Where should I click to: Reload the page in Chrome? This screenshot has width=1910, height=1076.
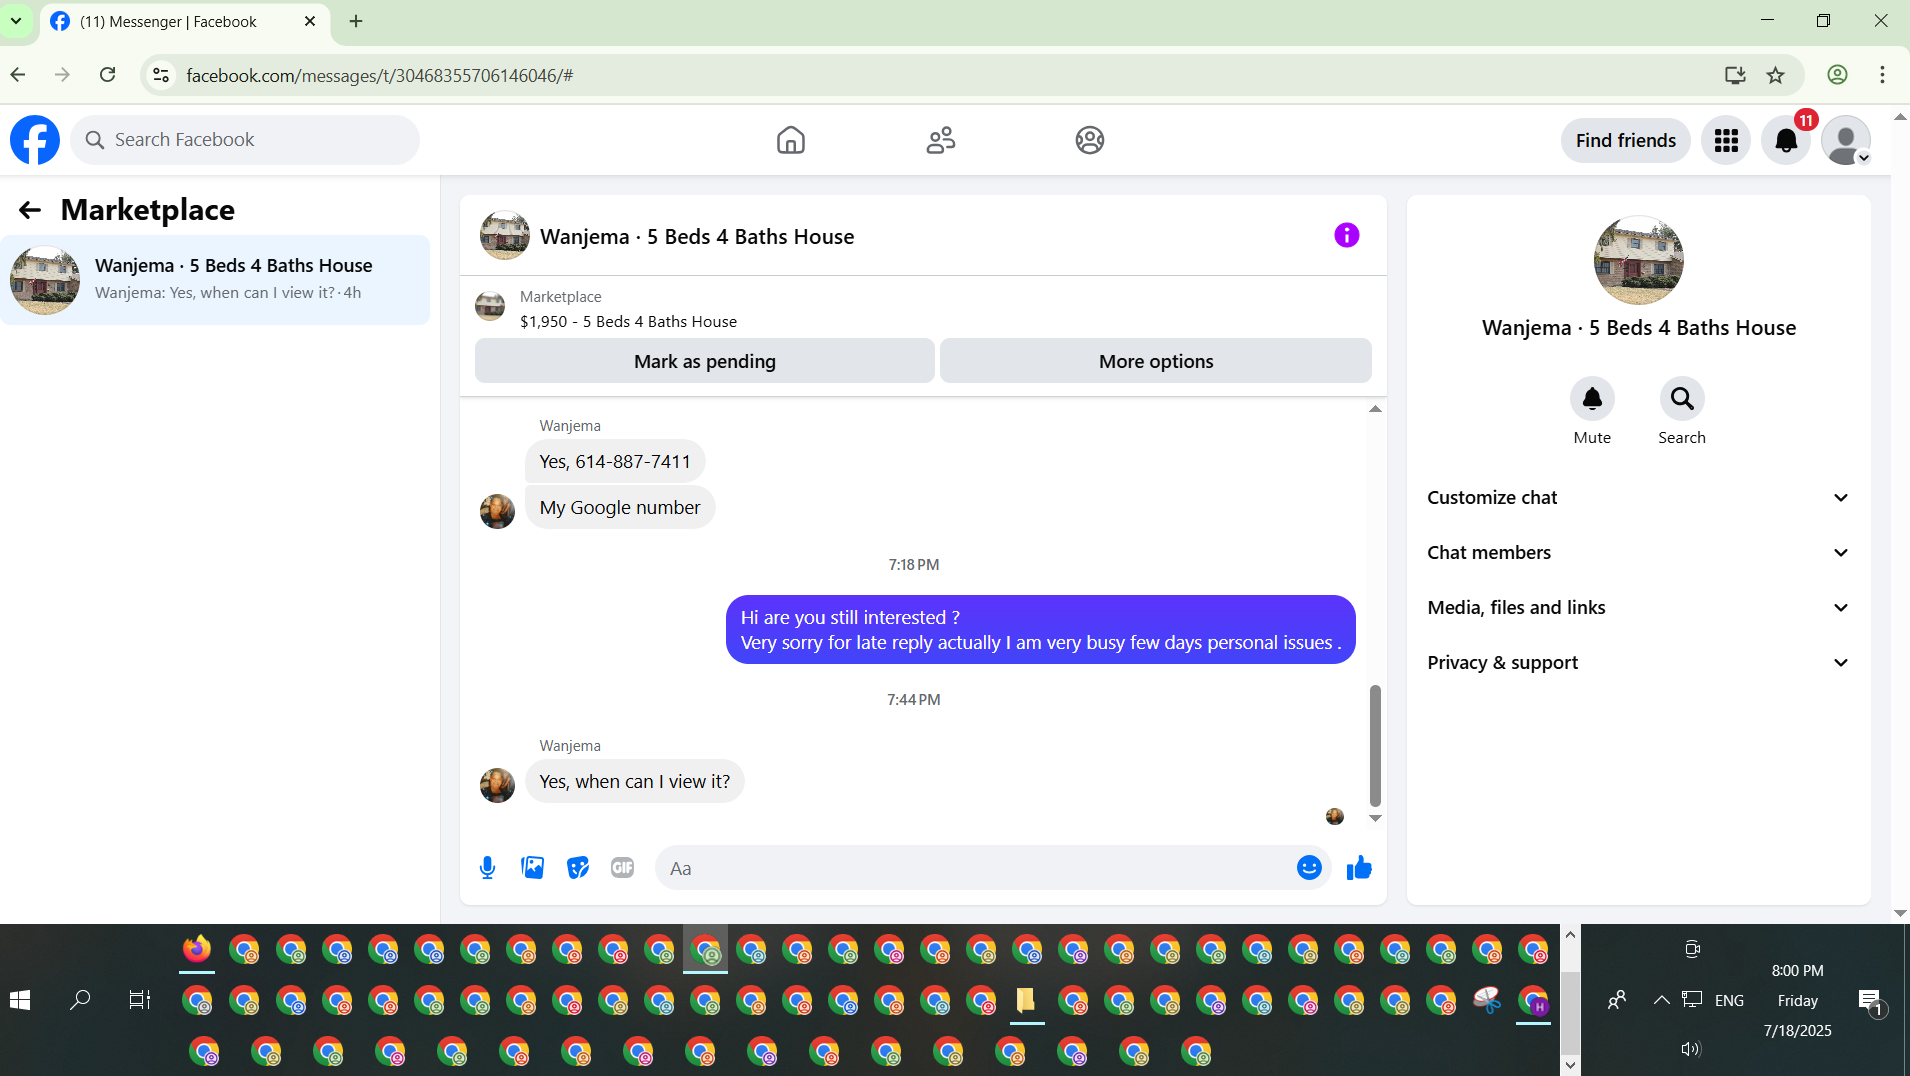point(108,75)
